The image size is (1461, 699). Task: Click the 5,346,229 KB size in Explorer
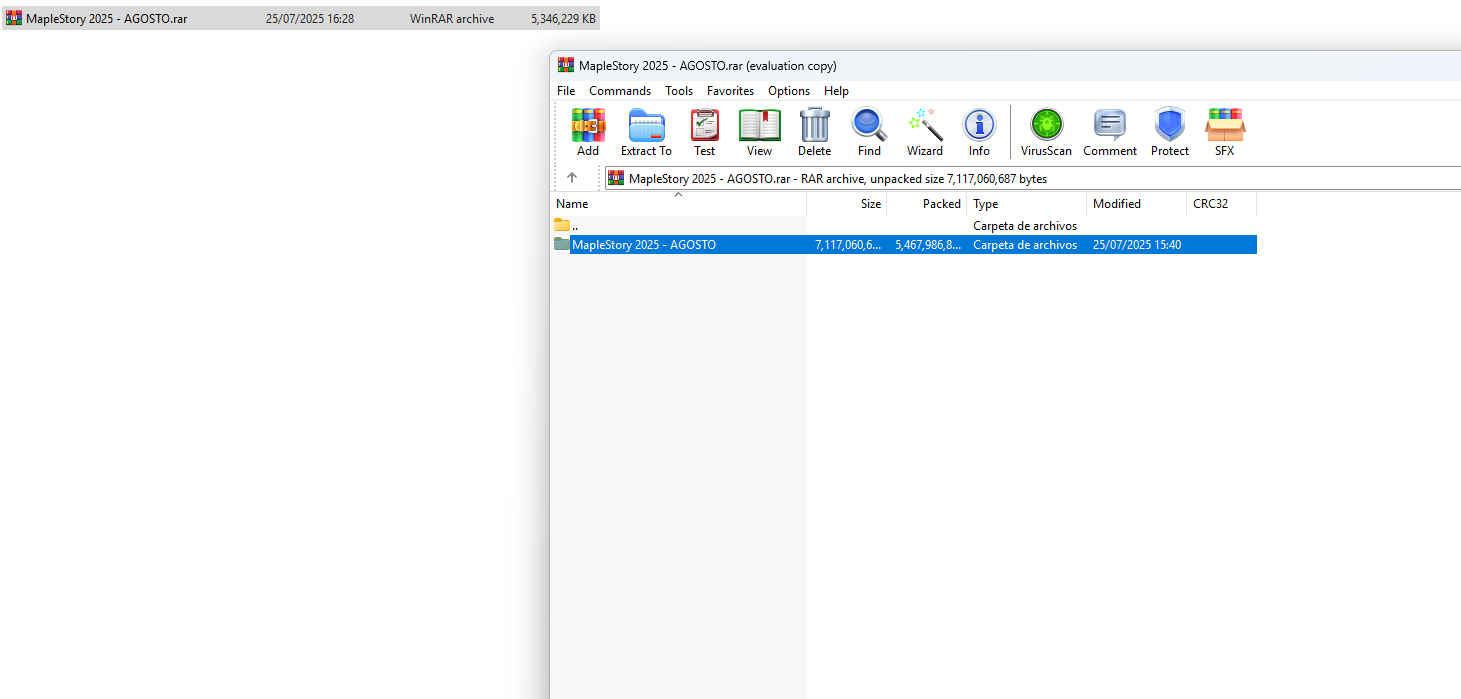point(564,19)
